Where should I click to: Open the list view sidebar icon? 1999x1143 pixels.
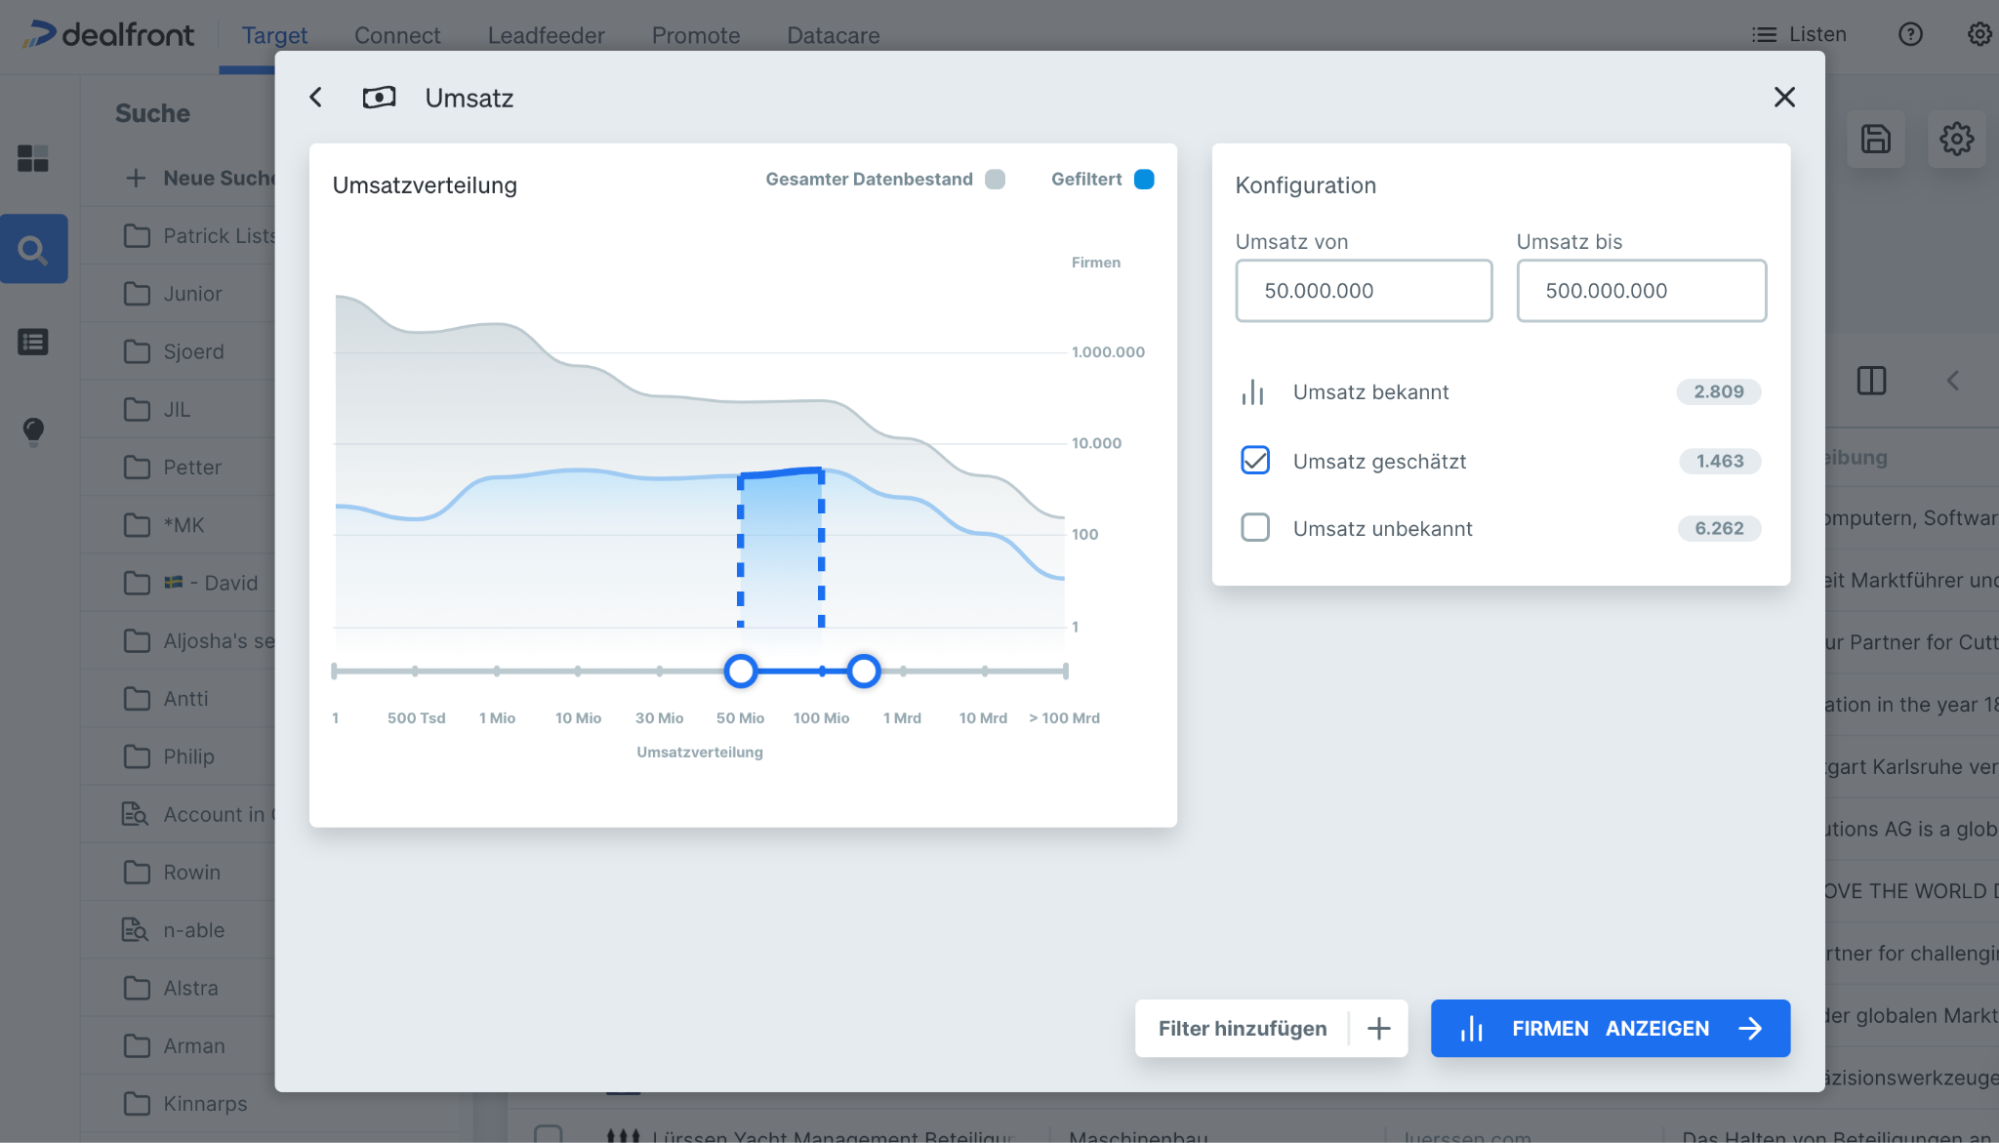[x=33, y=342]
